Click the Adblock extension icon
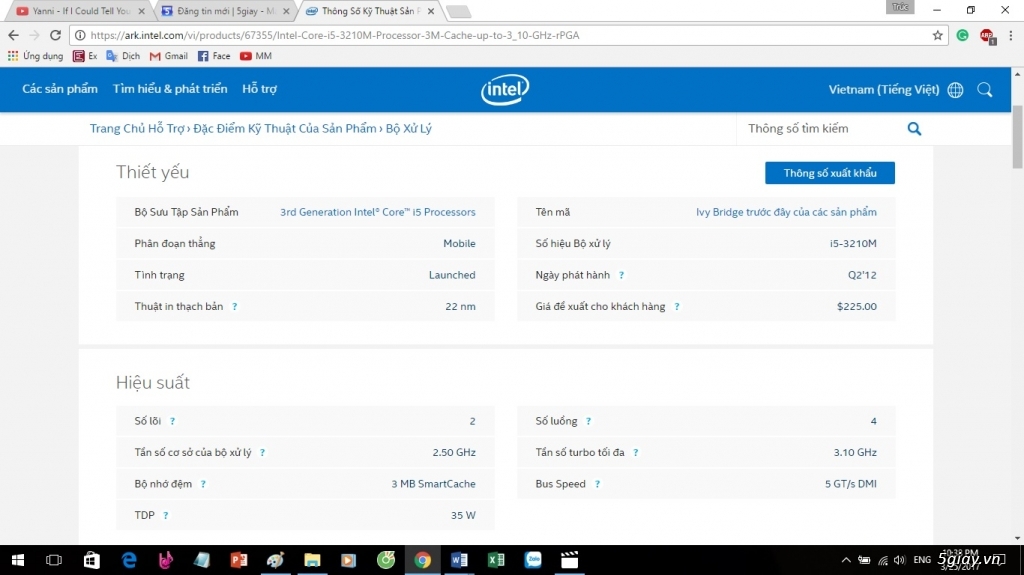 pyautogui.click(x=987, y=36)
